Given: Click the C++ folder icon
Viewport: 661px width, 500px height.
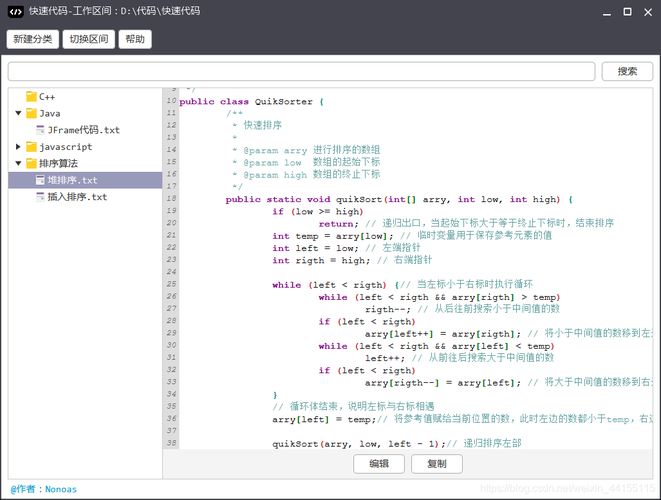Looking at the screenshot, I should (31, 97).
